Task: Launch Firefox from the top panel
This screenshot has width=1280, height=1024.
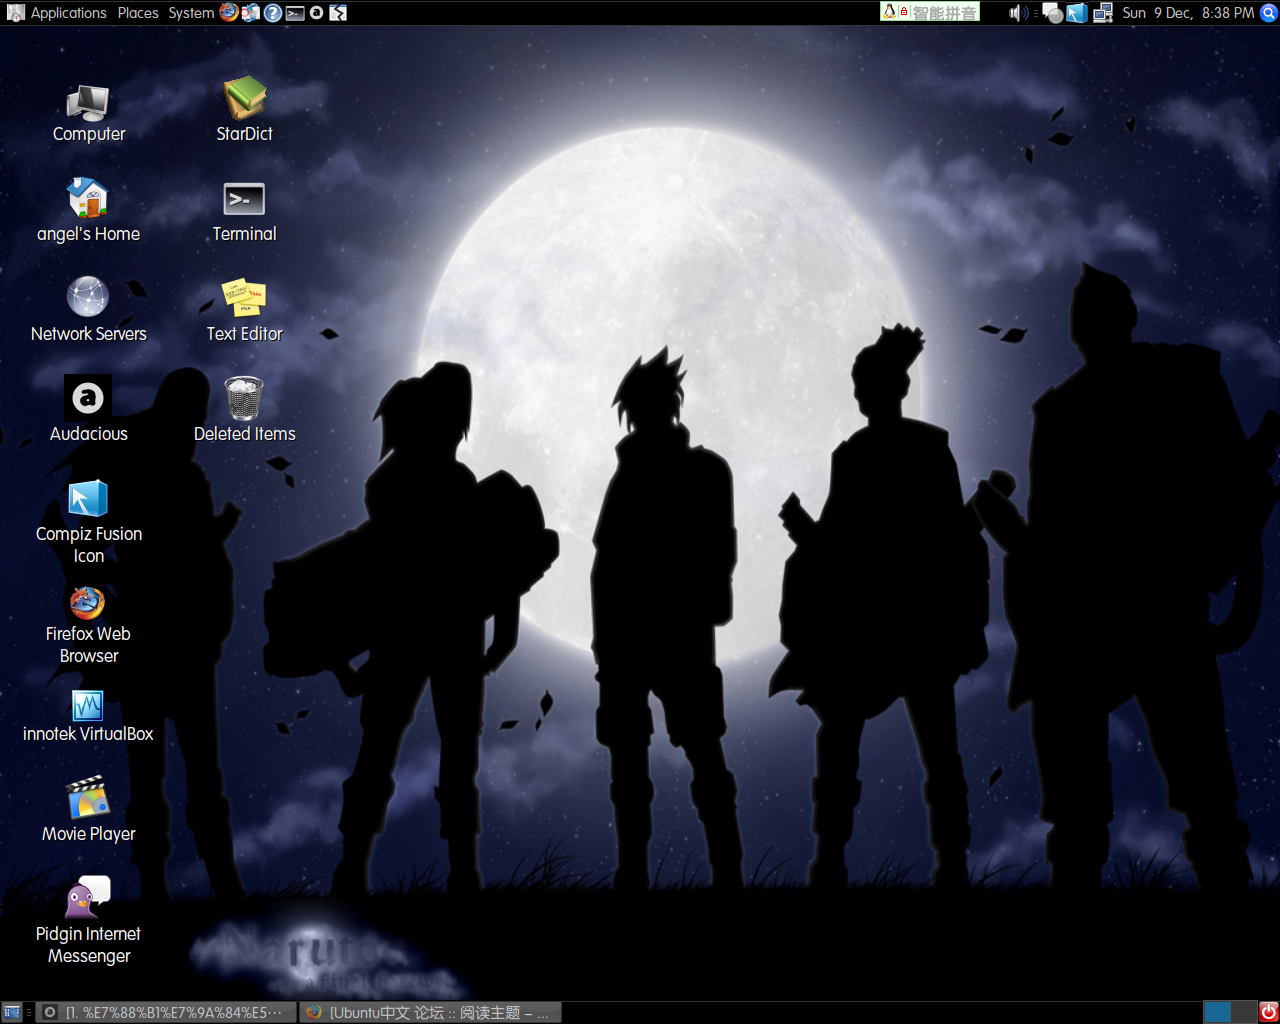Action: click(x=229, y=13)
